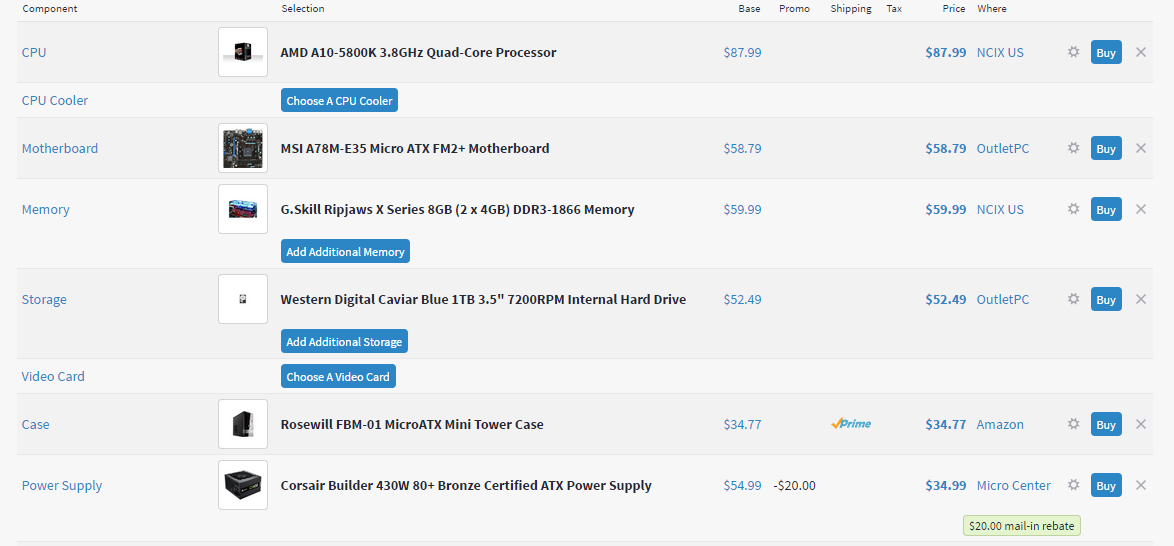This screenshot has height=546, width=1174.
Task: Remove the Rosewill FBM-01 case with X
Action: [1140, 424]
